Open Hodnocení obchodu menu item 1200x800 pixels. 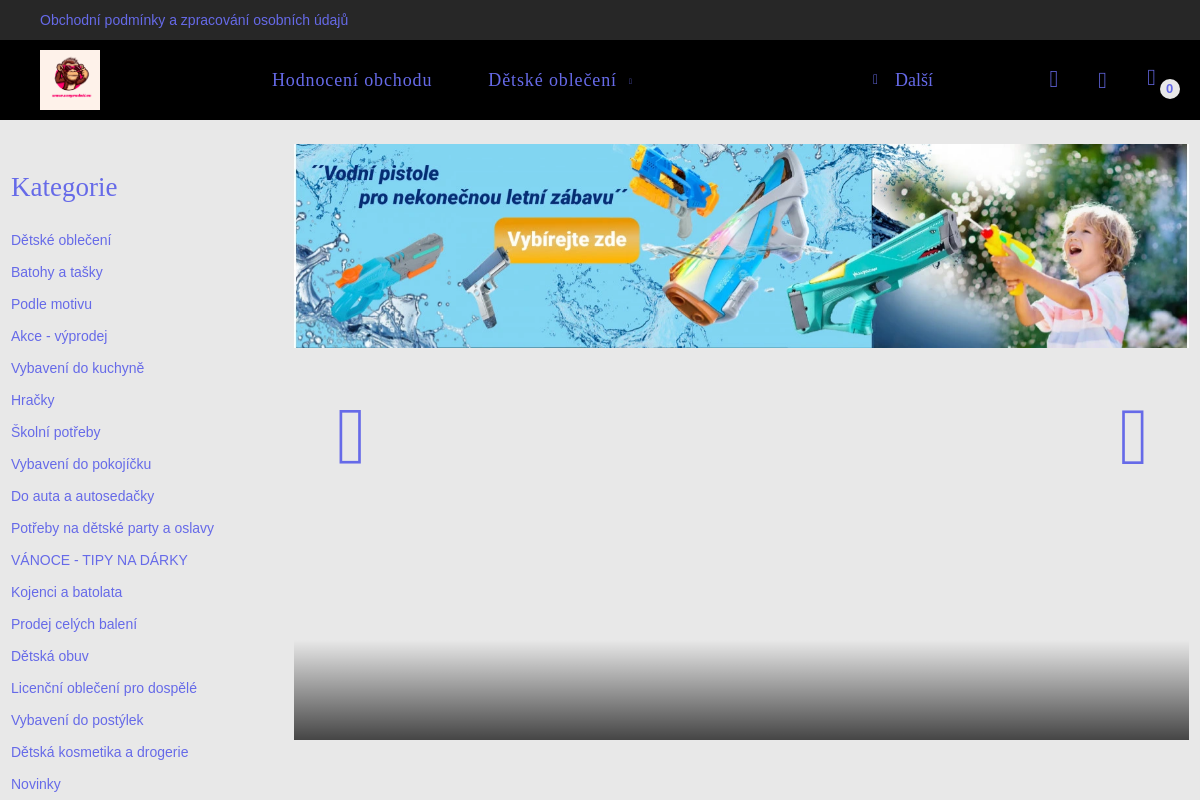[352, 80]
